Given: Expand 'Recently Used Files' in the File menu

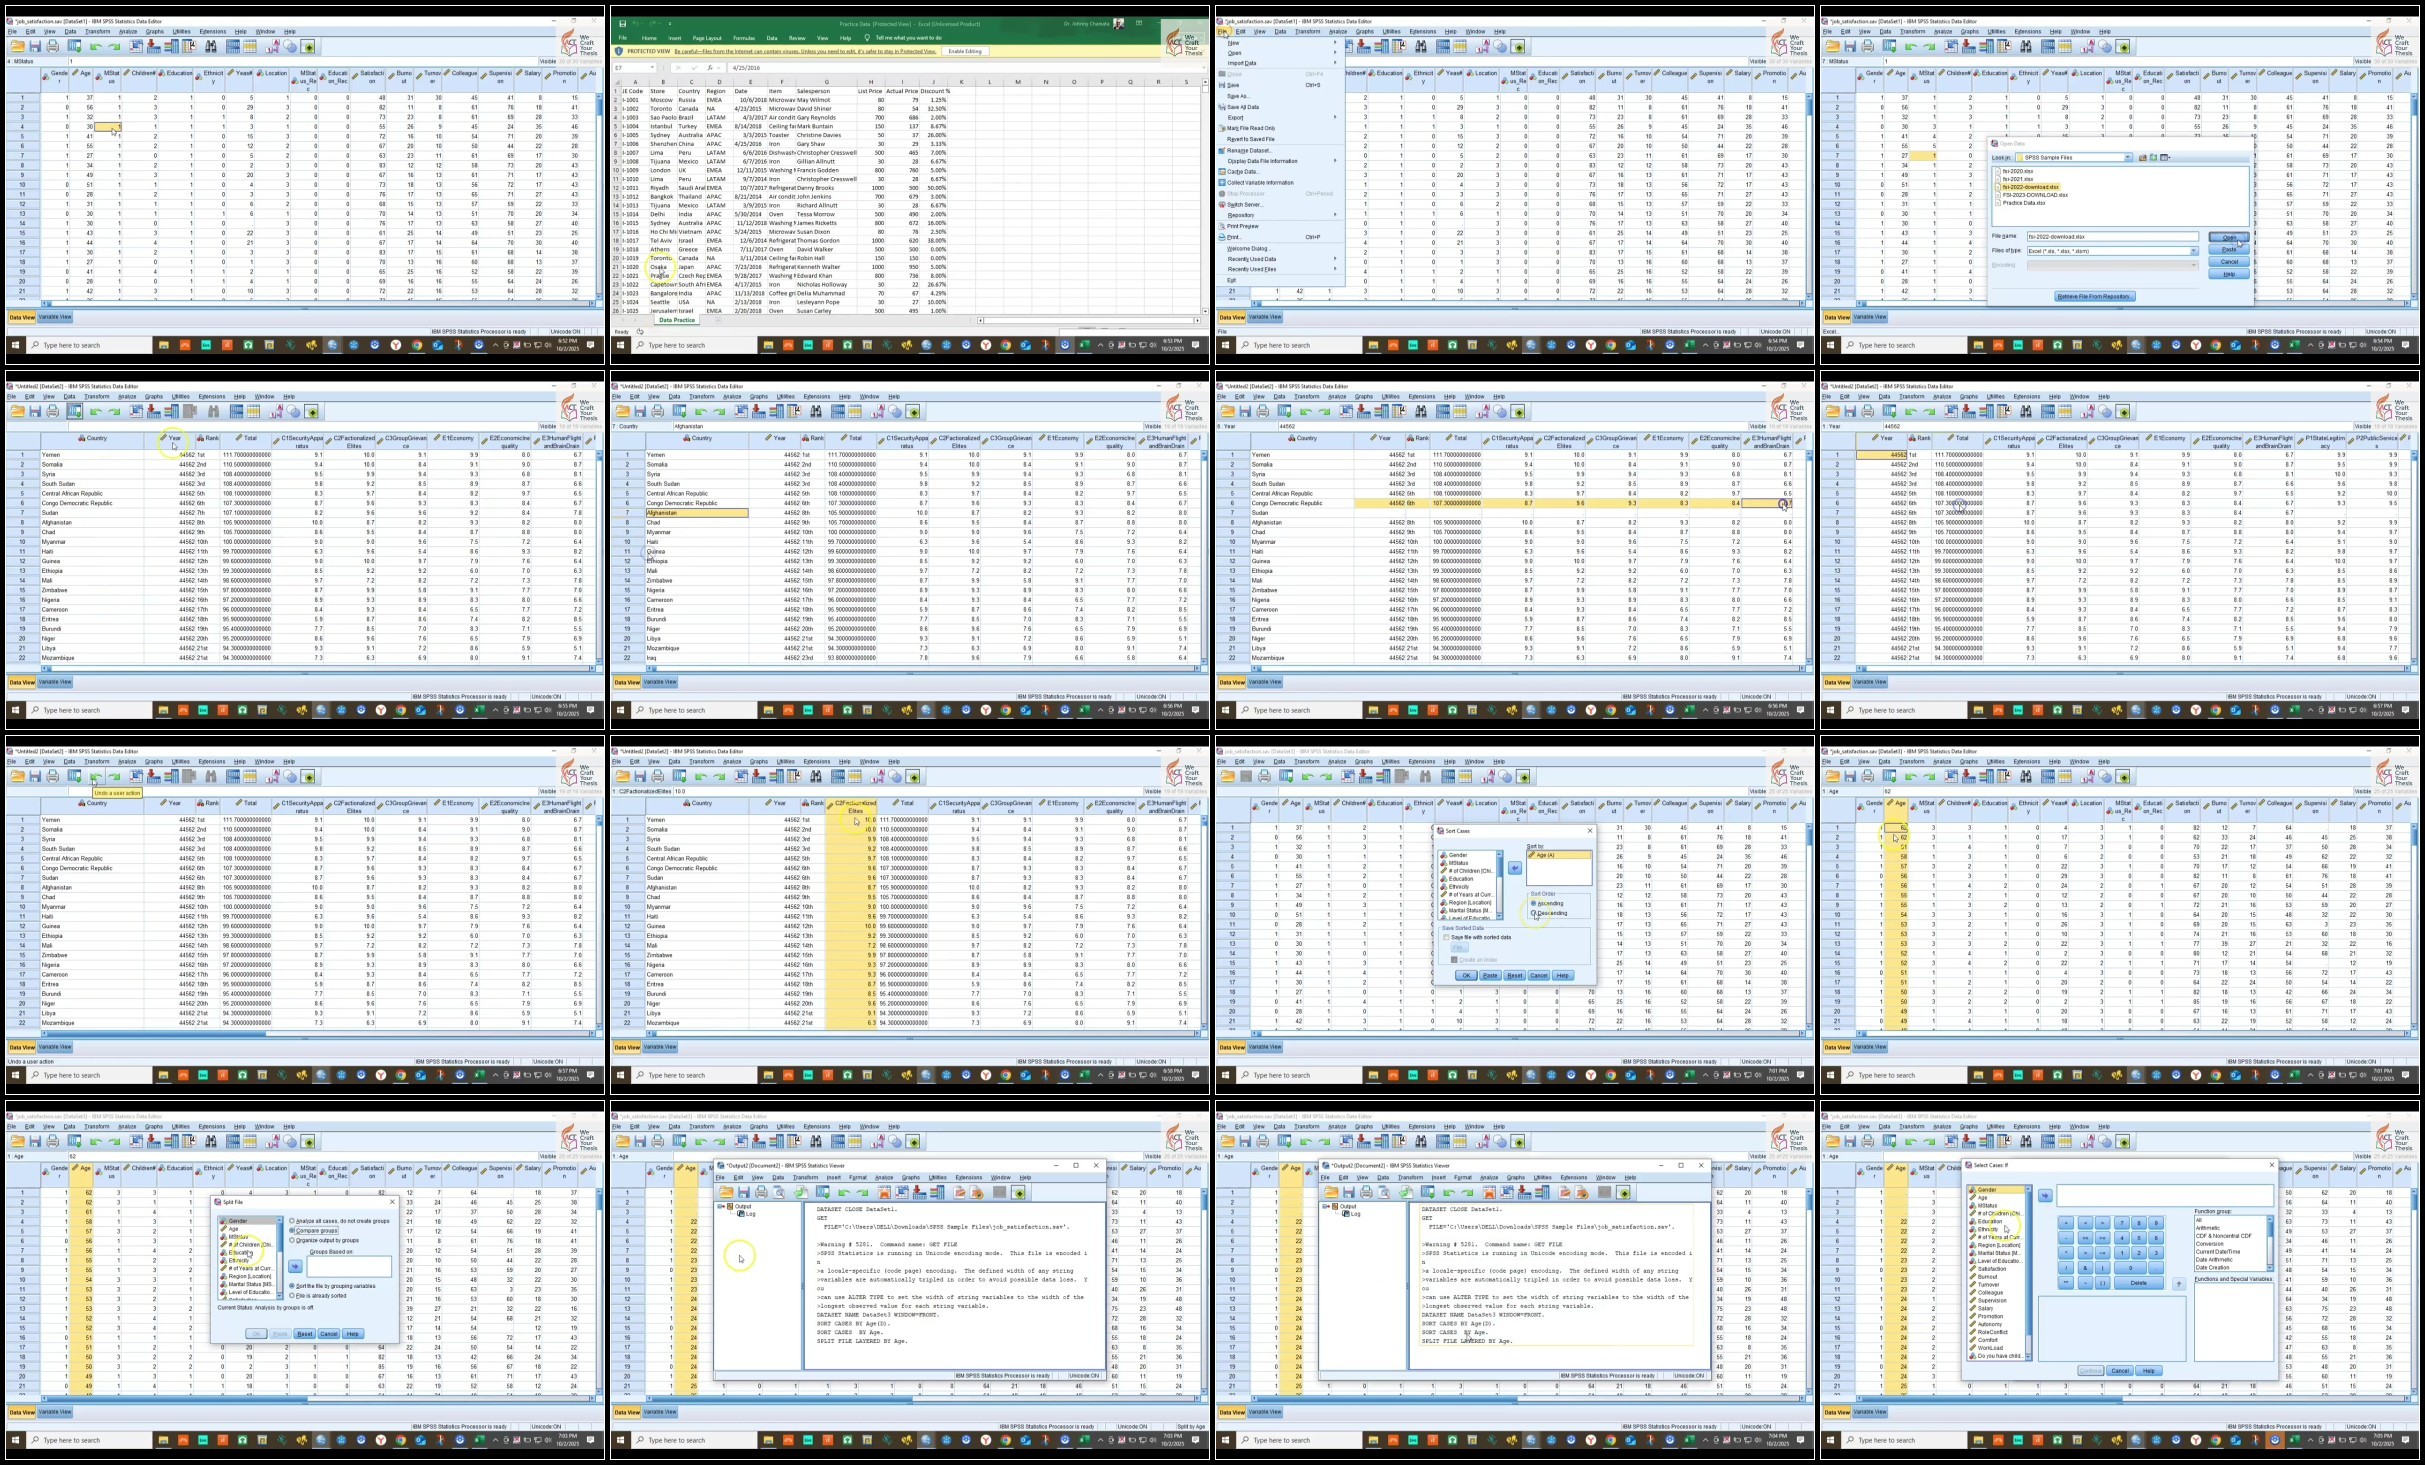Looking at the screenshot, I should point(1279,269).
